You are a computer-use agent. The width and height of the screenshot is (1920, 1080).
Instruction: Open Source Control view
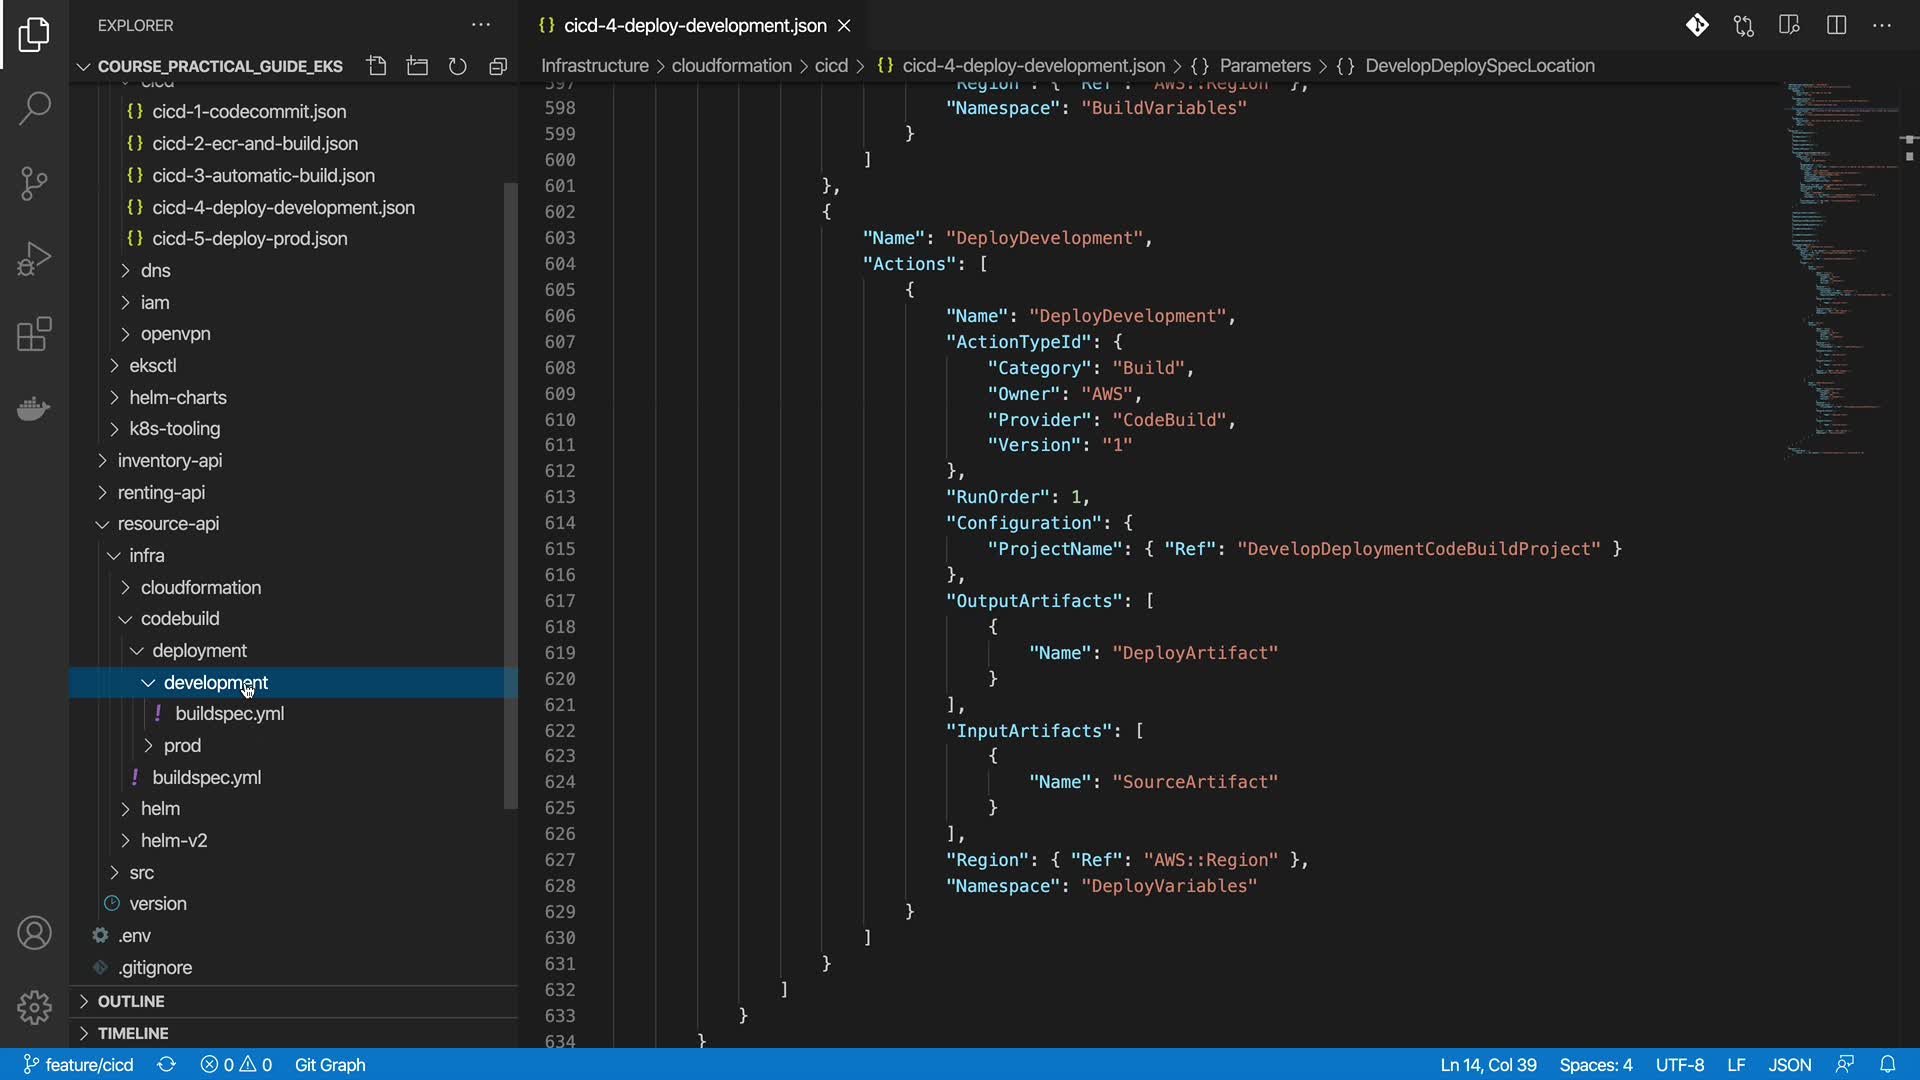point(34,183)
